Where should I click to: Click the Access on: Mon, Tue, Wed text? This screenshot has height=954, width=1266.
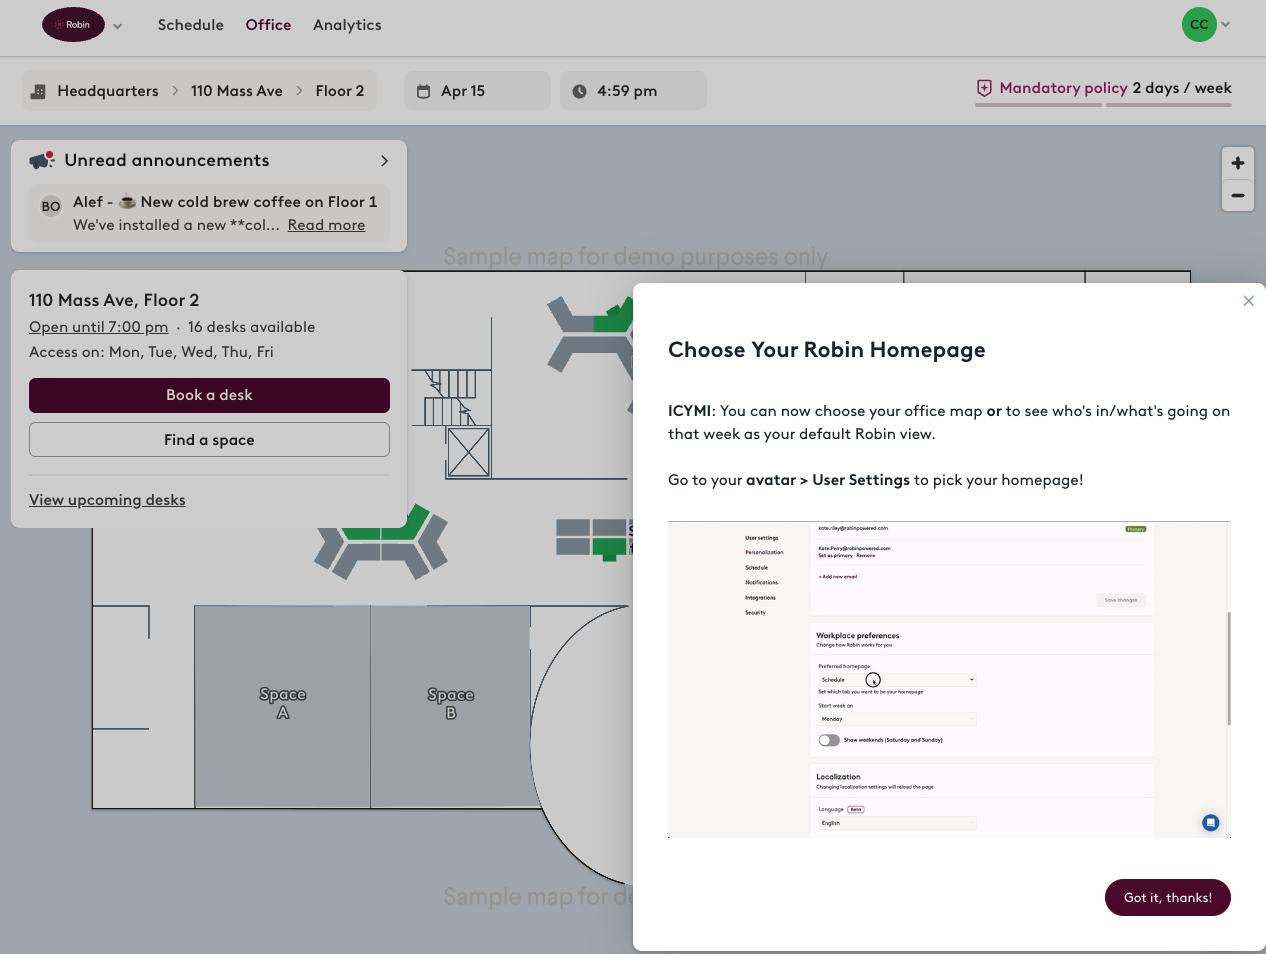pos(151,352)
